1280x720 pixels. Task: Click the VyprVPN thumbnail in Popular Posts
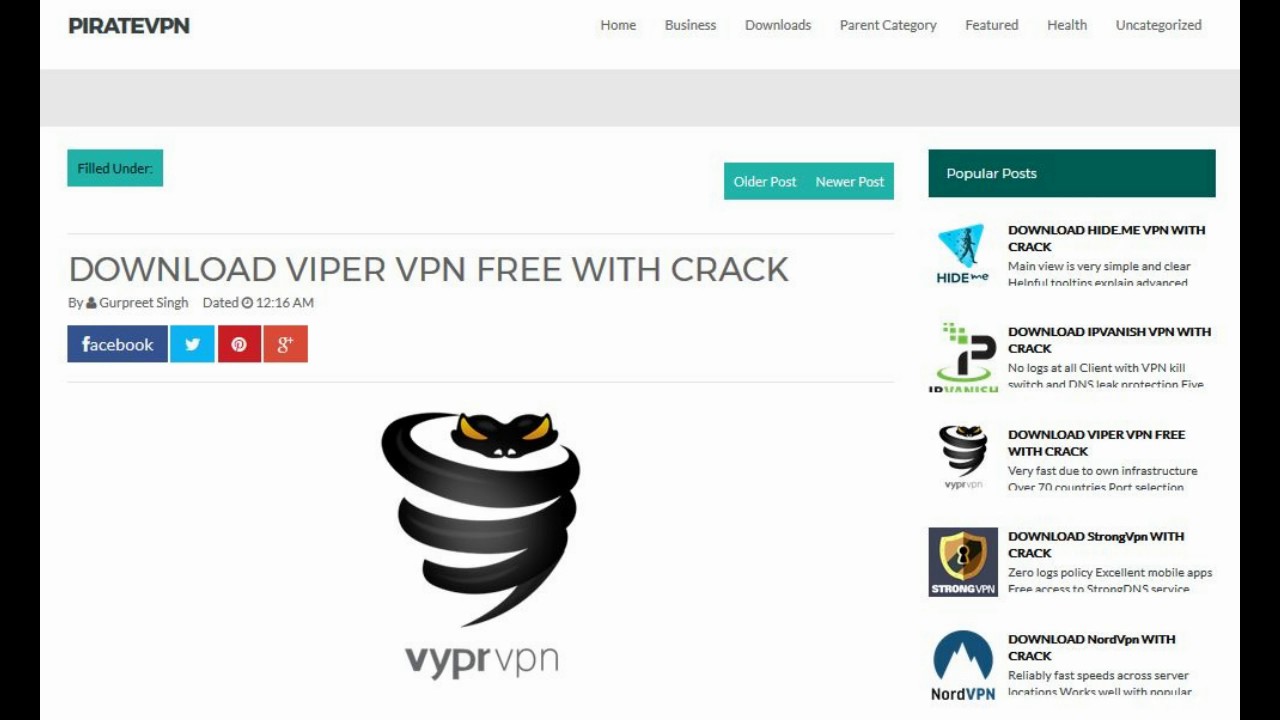pyautogui.click(x=963, y=458)
